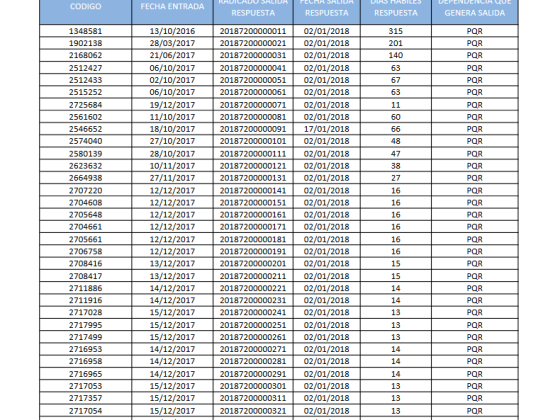Select the entry date 27/11/2017
560x420 pixels.
[x=172, y=178]
